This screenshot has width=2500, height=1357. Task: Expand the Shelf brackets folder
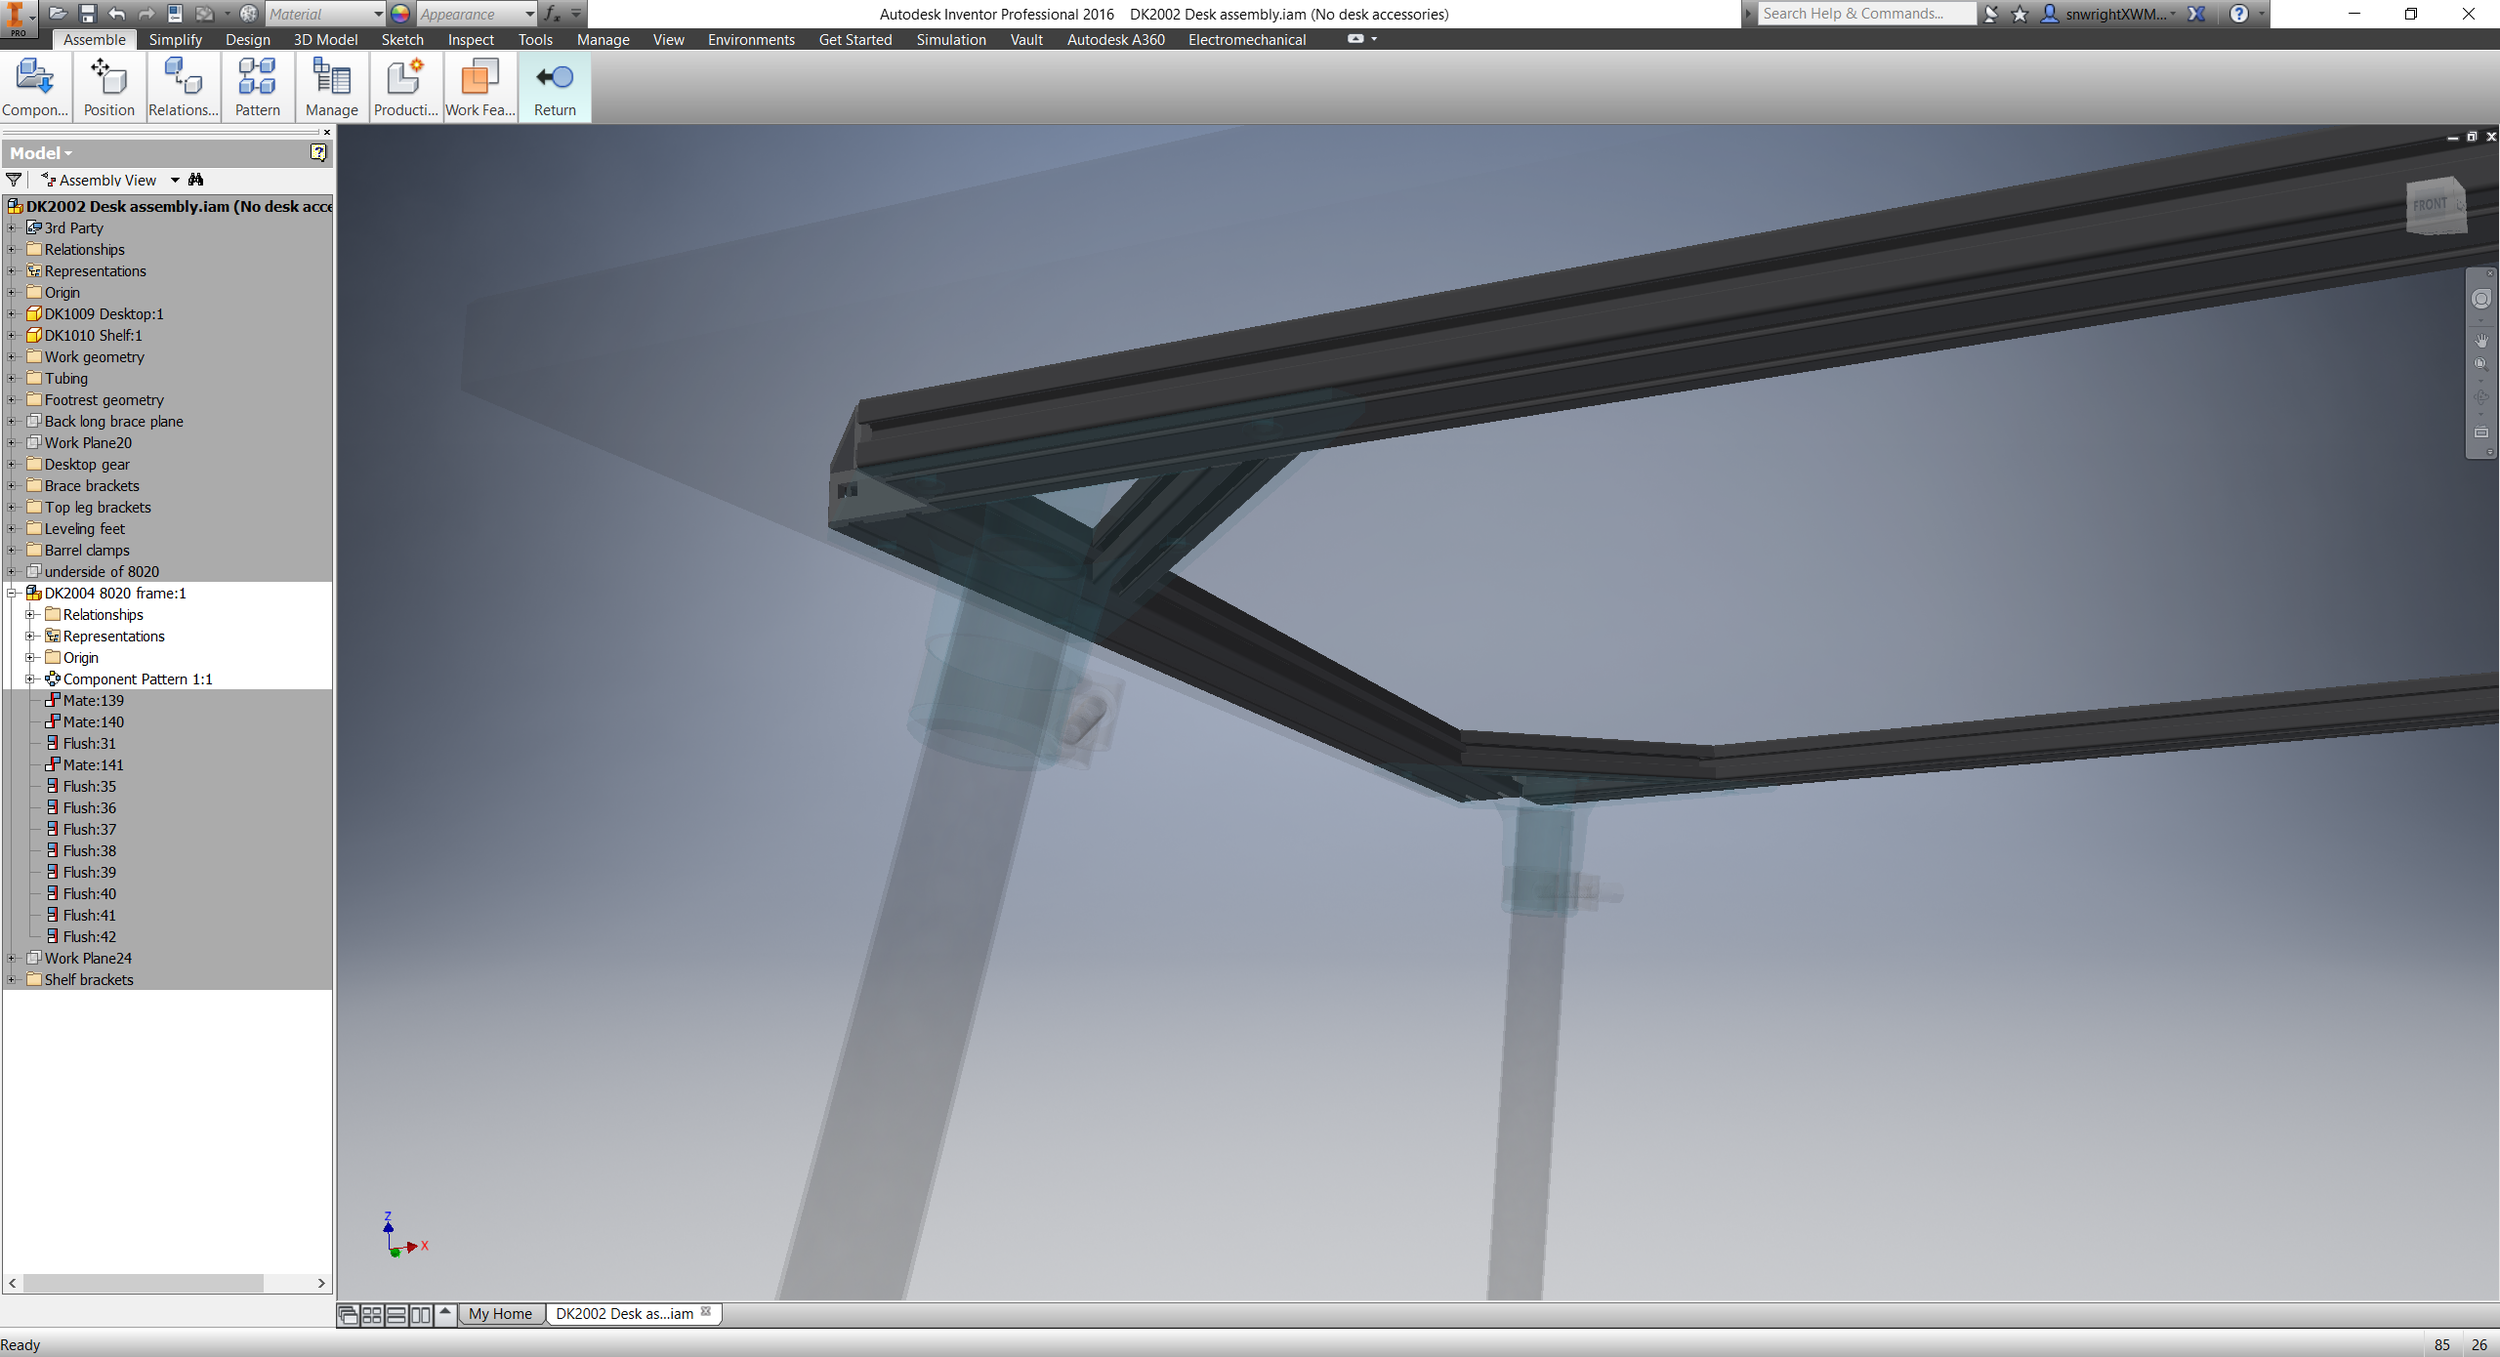tap(12, 980)
